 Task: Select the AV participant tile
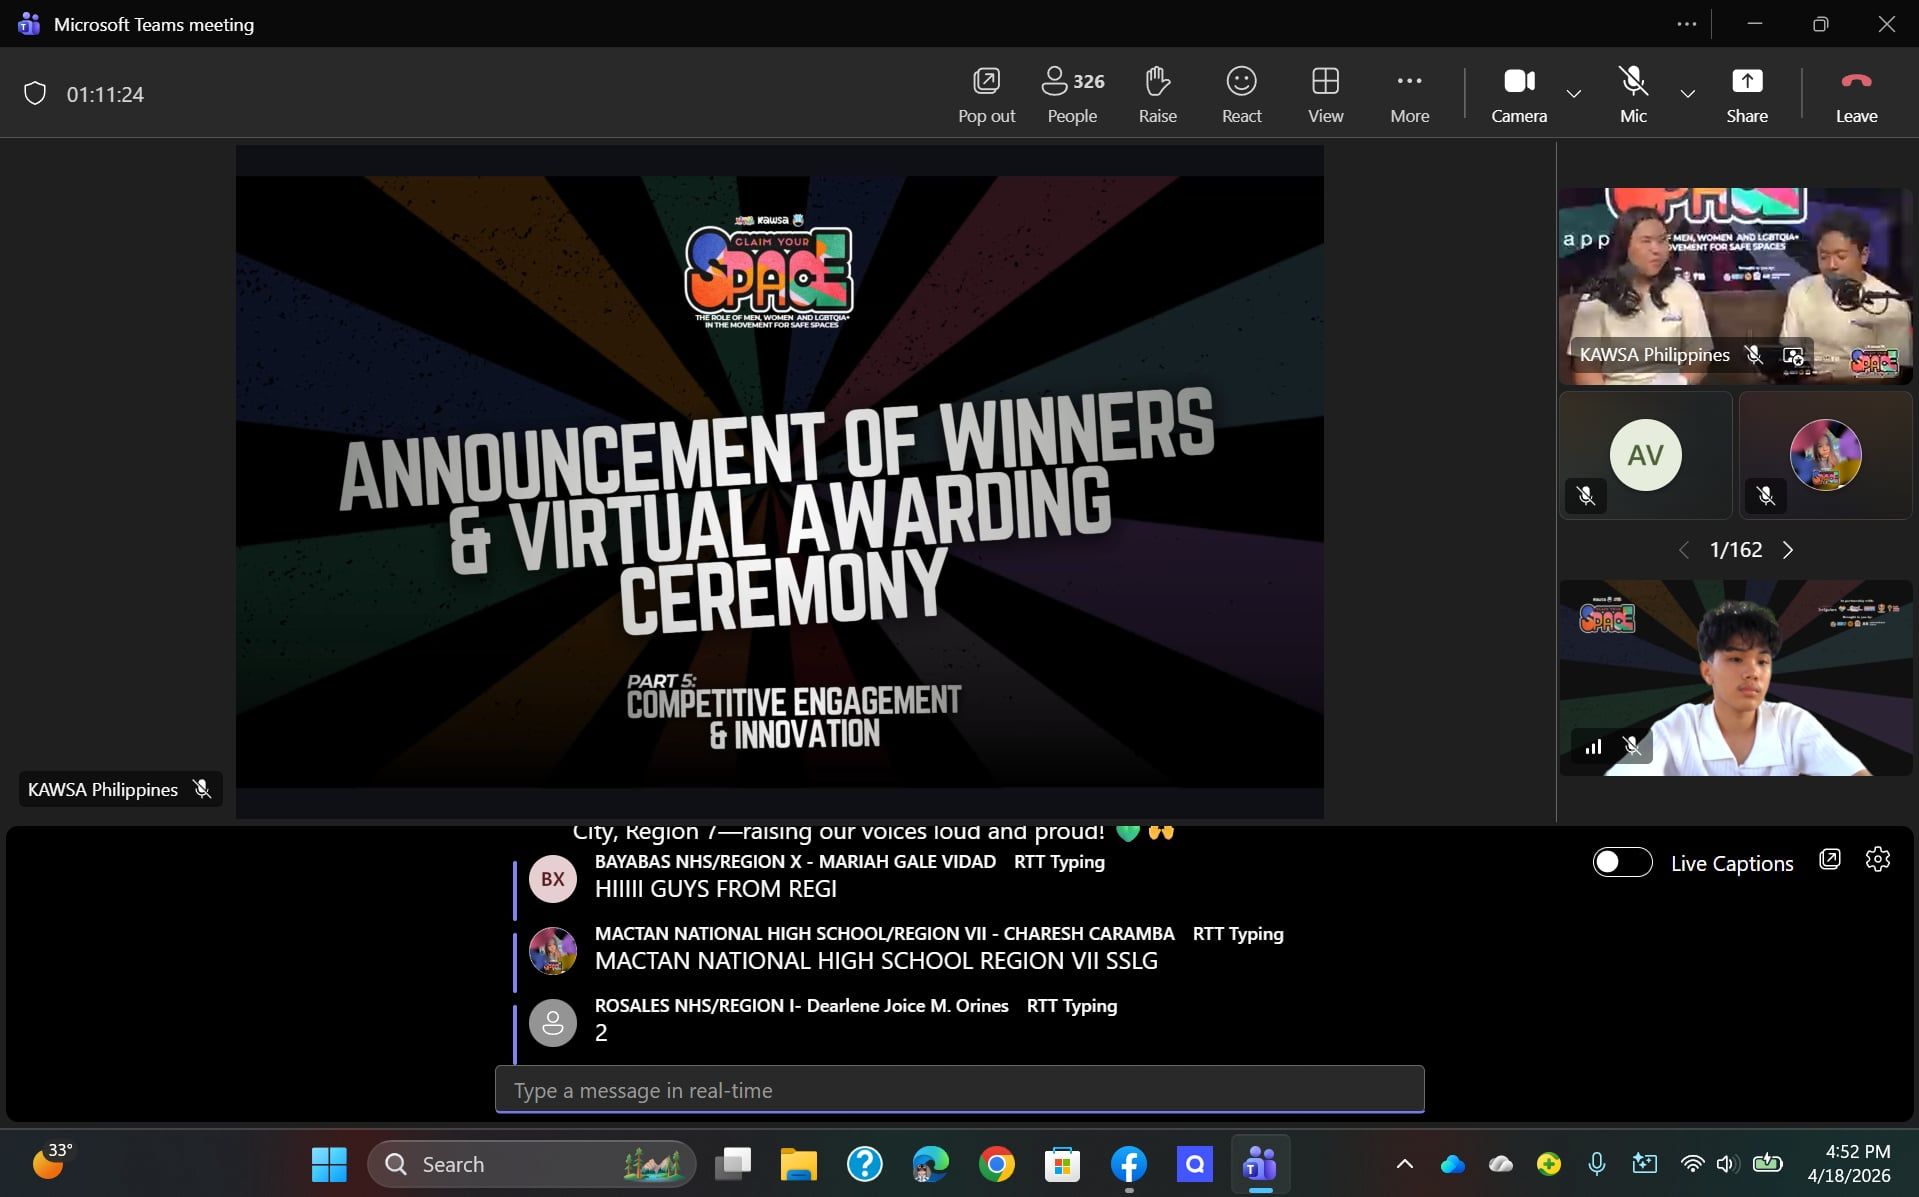coord(1645,455)
